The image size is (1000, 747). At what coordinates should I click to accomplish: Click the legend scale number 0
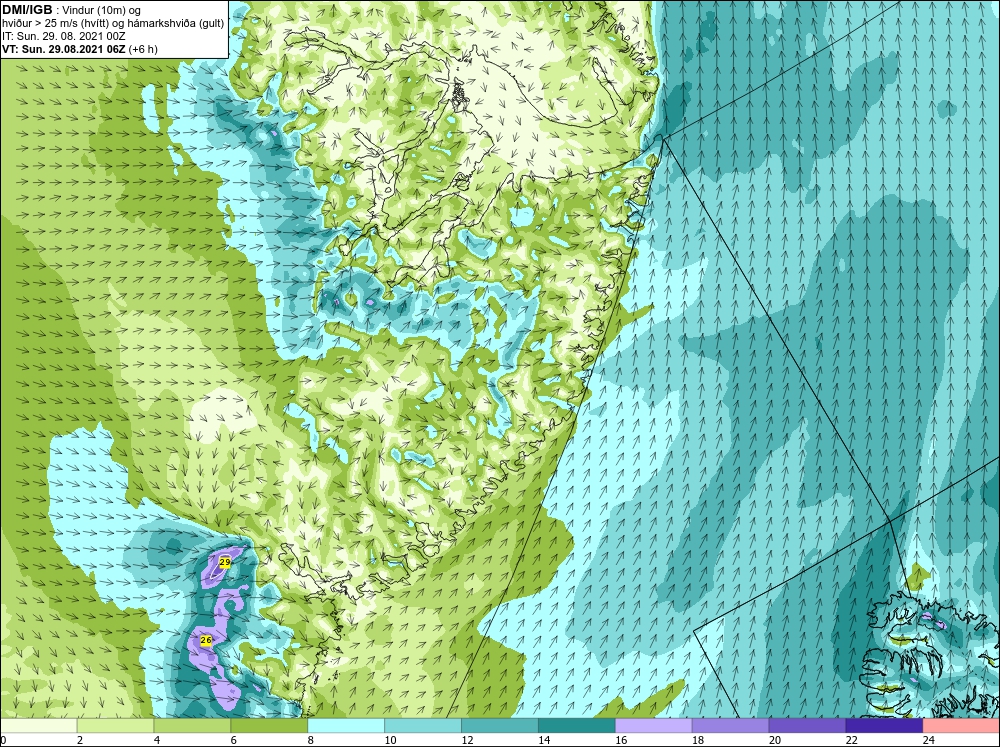click(x=3, y=740)
